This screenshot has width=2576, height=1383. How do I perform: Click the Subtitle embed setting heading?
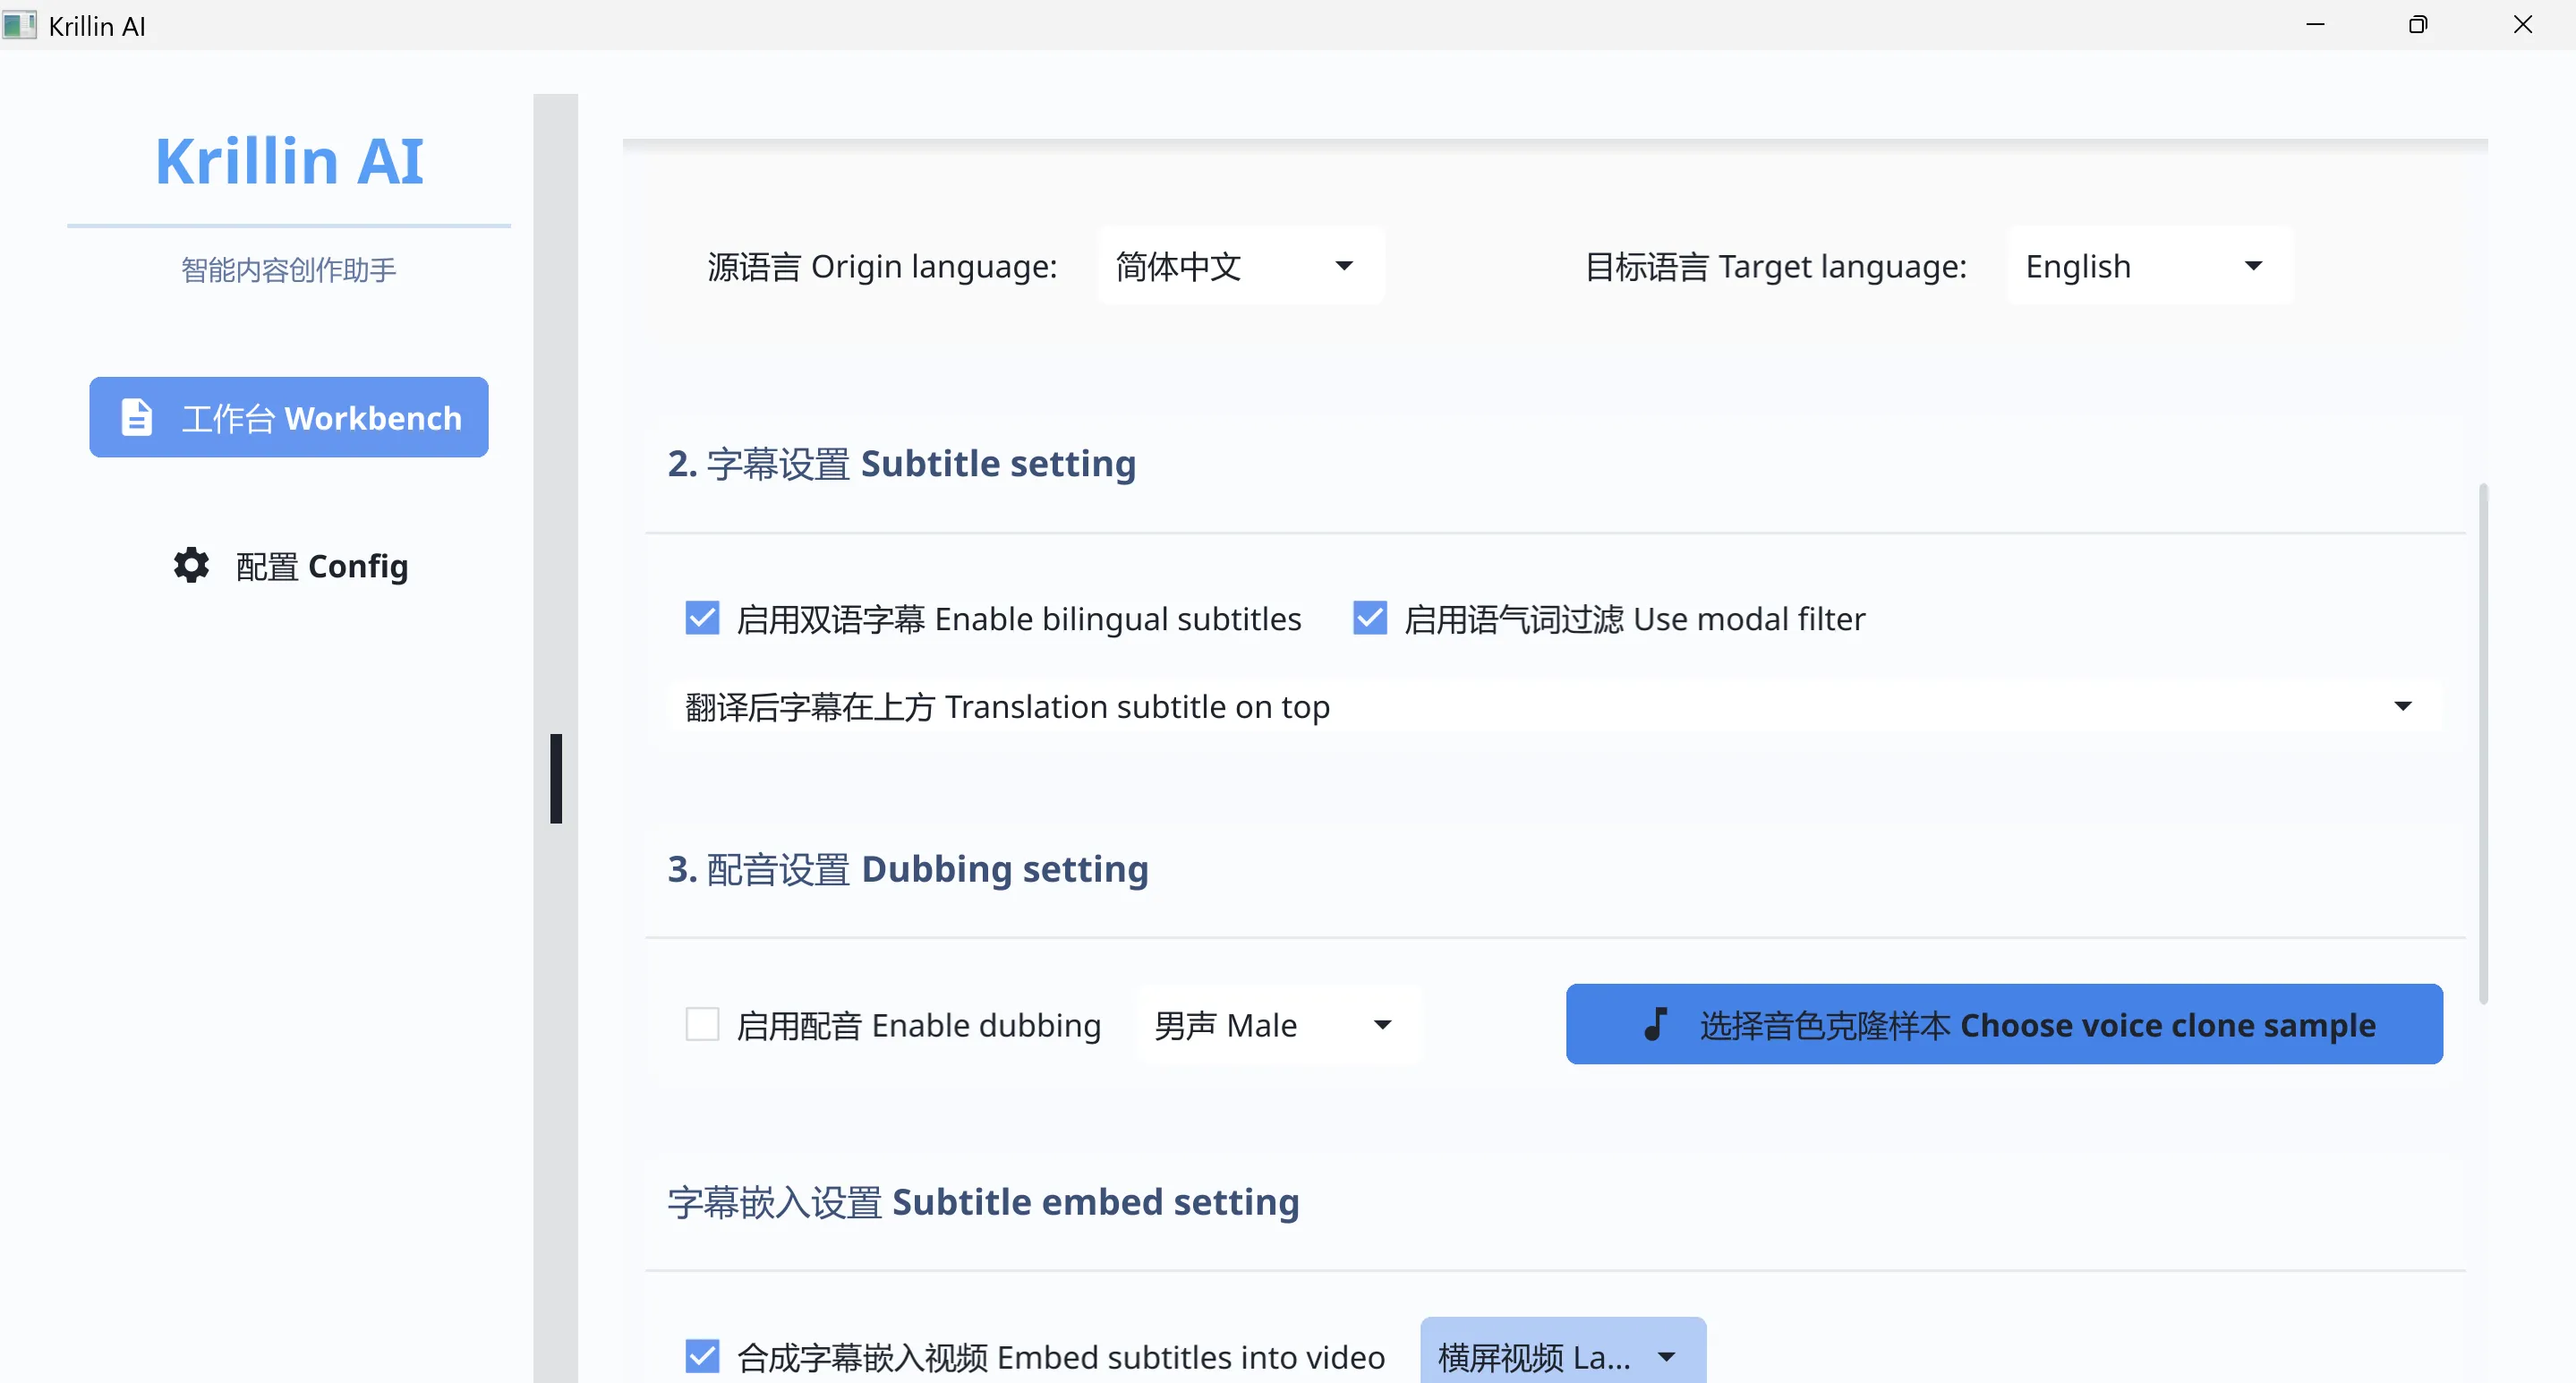(x=983, y=1201)
